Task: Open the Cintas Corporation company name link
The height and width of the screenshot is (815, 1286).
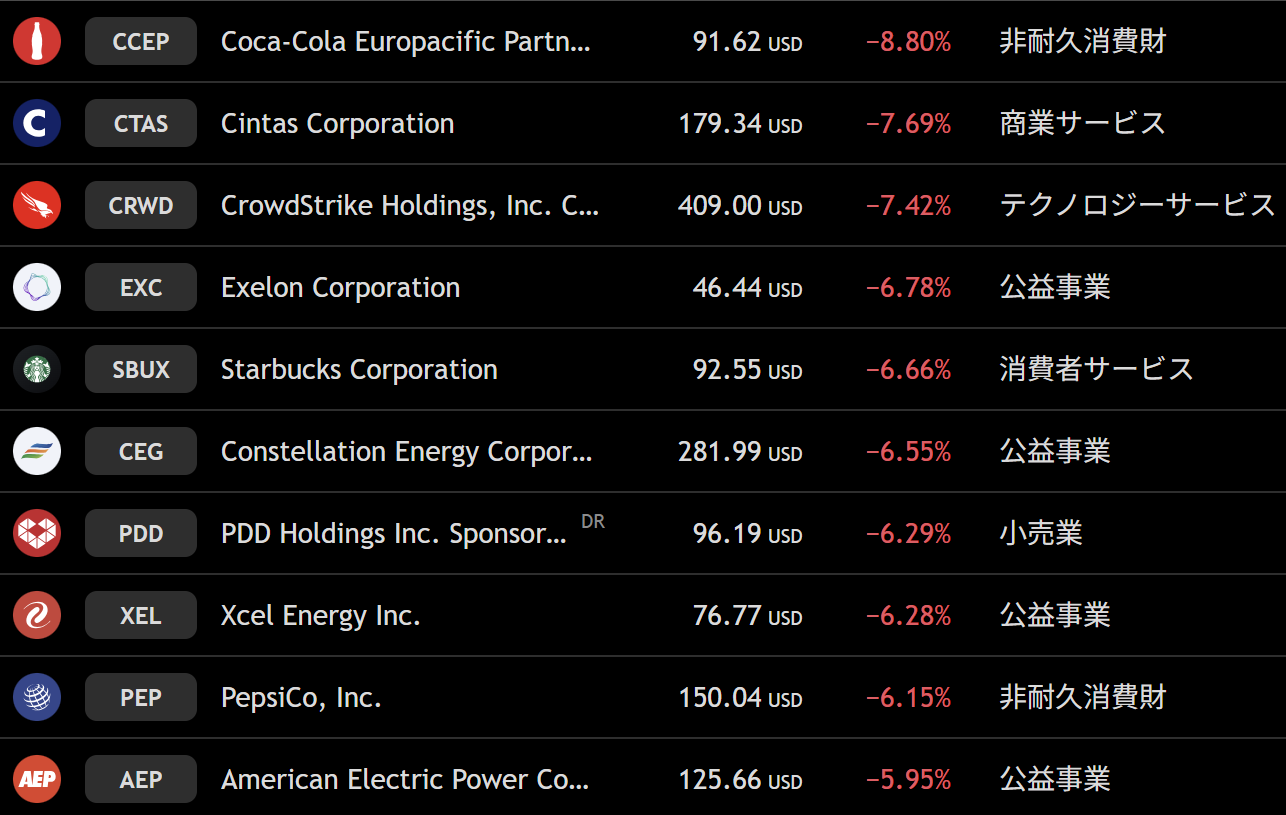Action: click(337, 124)
